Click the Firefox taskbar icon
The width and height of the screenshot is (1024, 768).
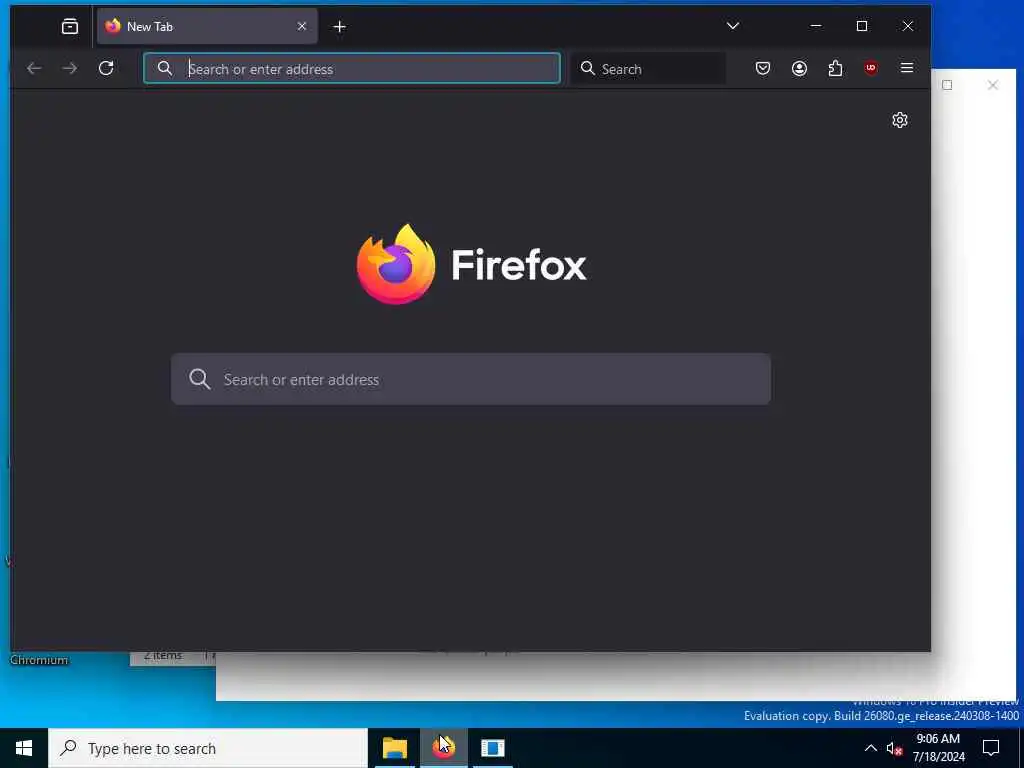click(x=443, y=748)
